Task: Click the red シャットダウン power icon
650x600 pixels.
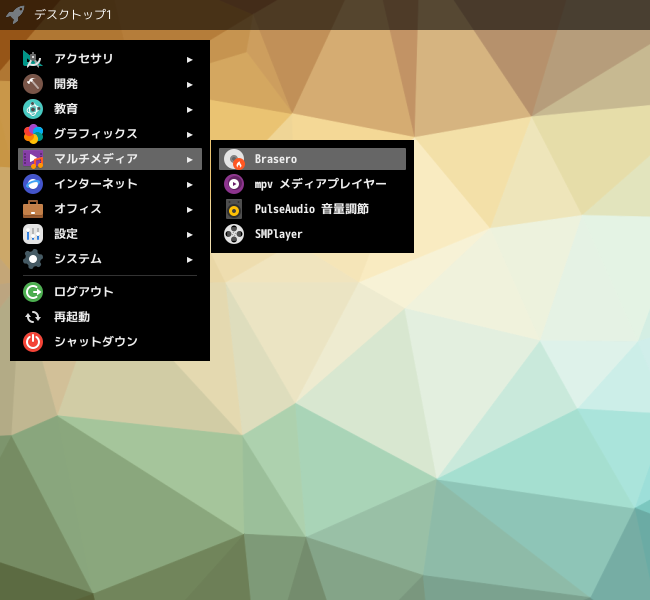Action: point(33,342)
